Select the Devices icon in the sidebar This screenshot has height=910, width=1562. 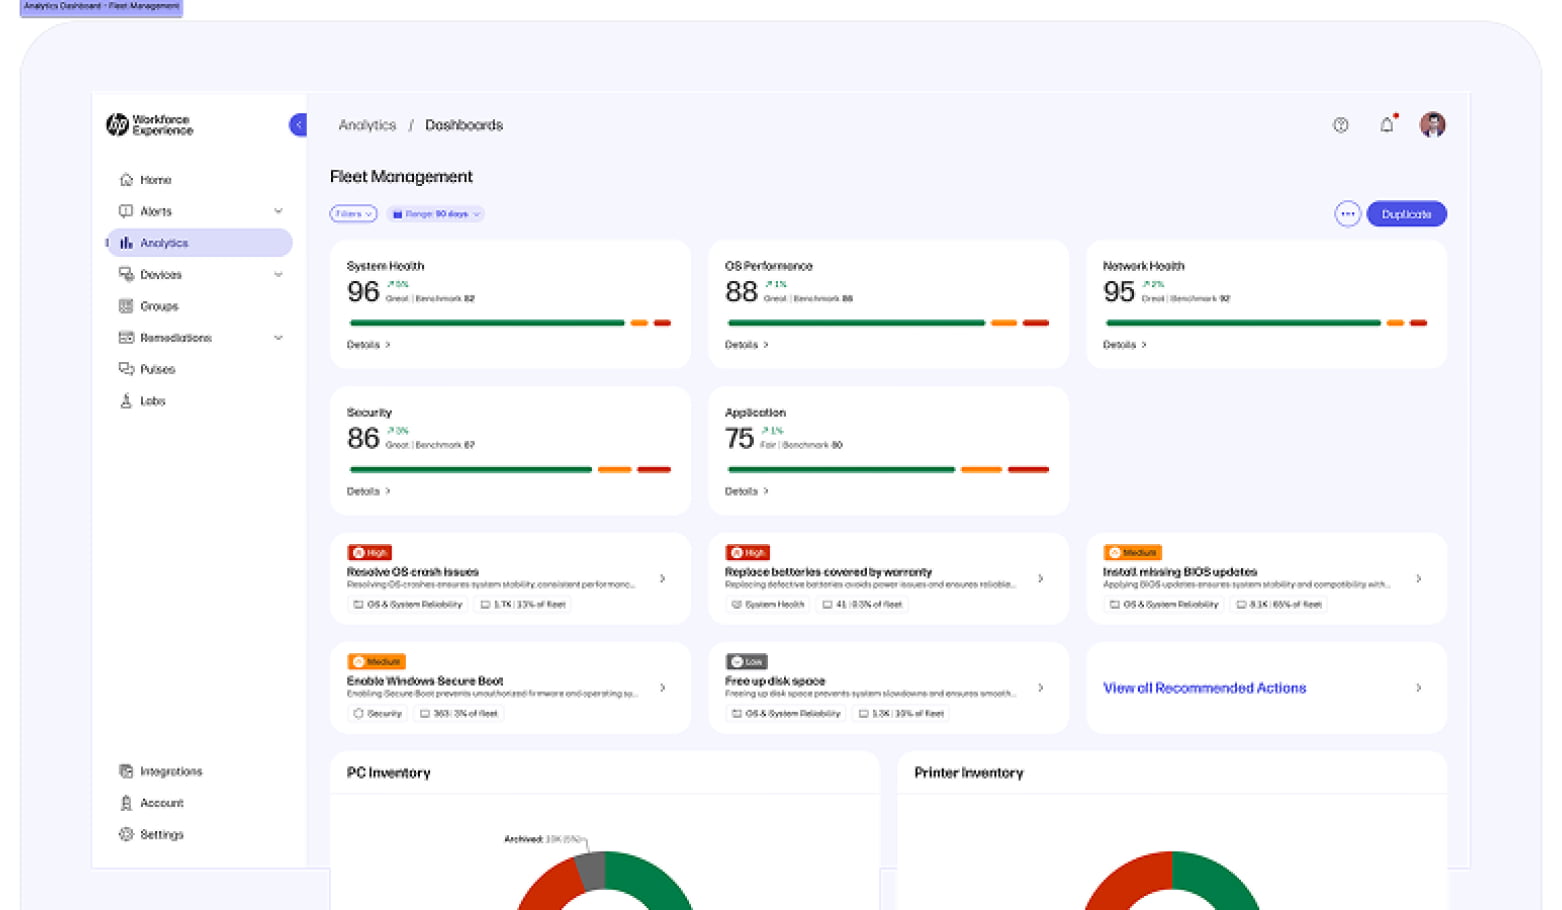(125, 274)
